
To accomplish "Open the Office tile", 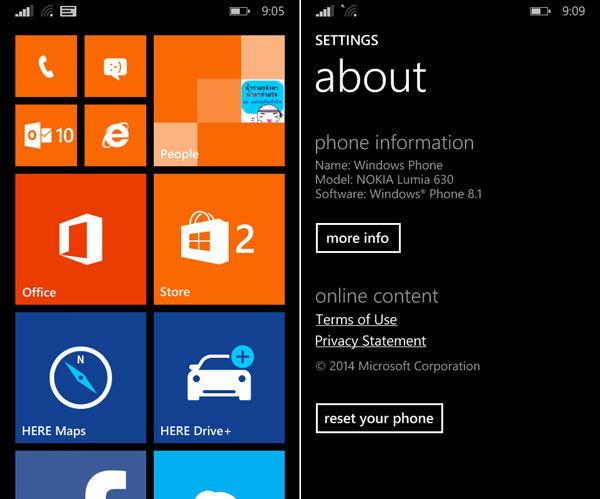I will pos(80,239).
